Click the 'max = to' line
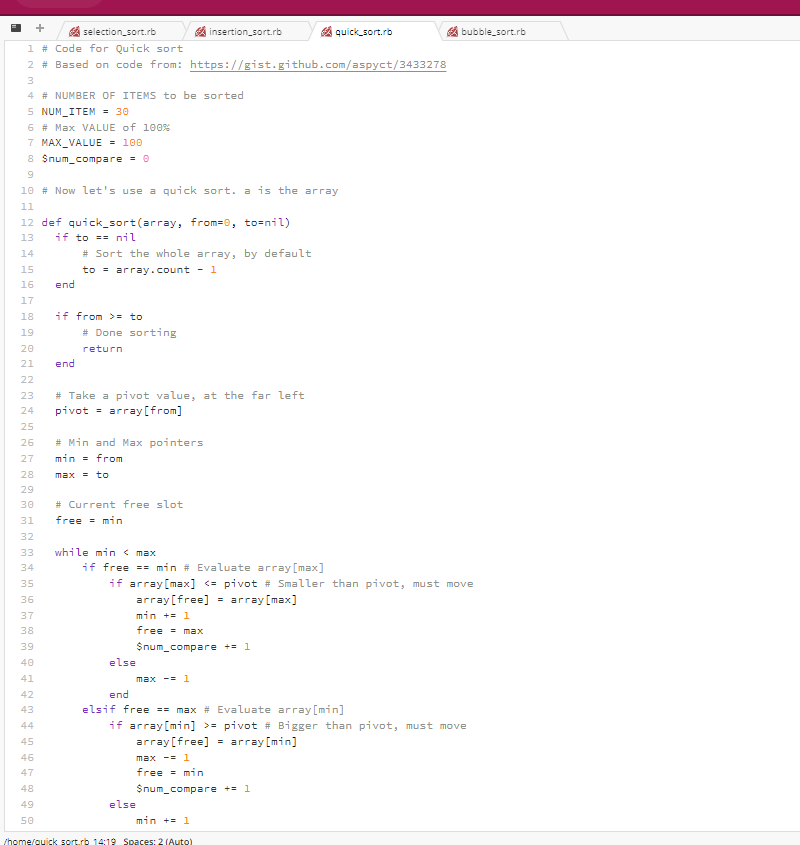 (82, 475)
